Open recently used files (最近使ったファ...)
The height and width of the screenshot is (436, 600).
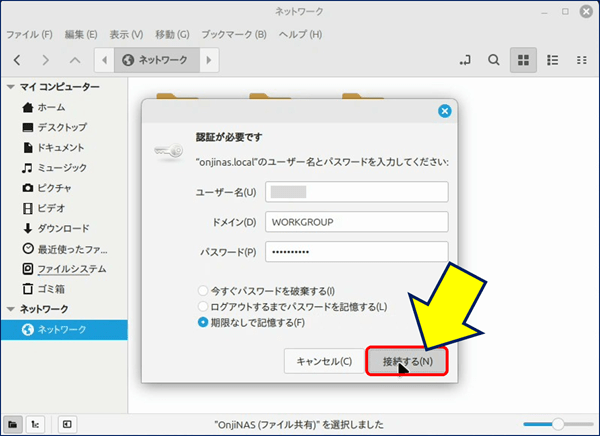(64, 249)
